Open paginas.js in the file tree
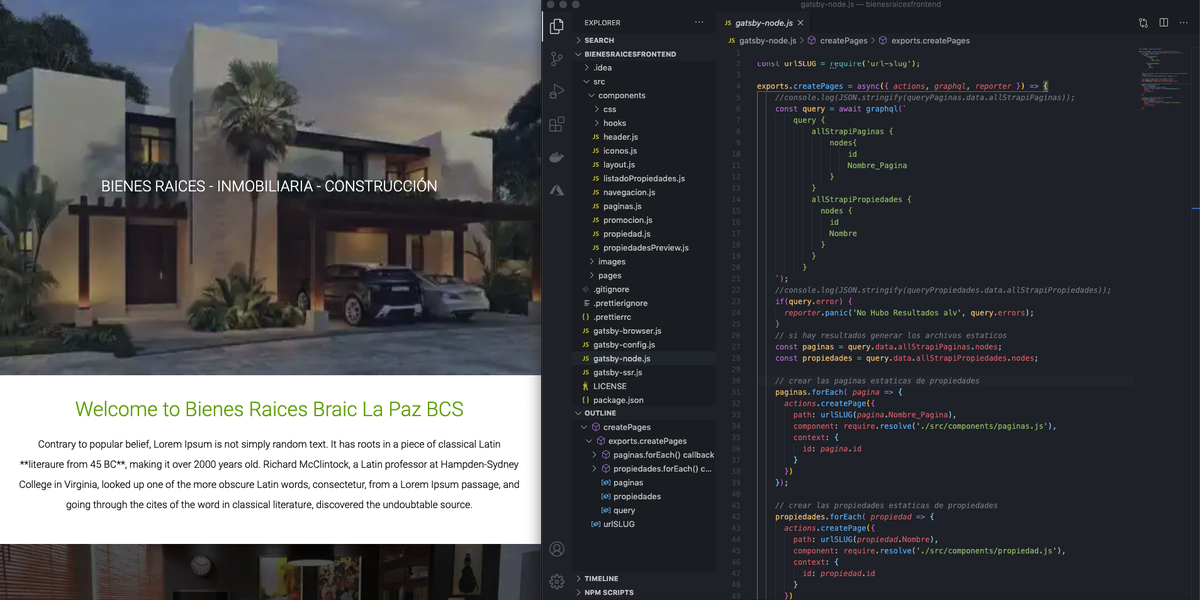The image size is (1200, 600). coord(646,206)
